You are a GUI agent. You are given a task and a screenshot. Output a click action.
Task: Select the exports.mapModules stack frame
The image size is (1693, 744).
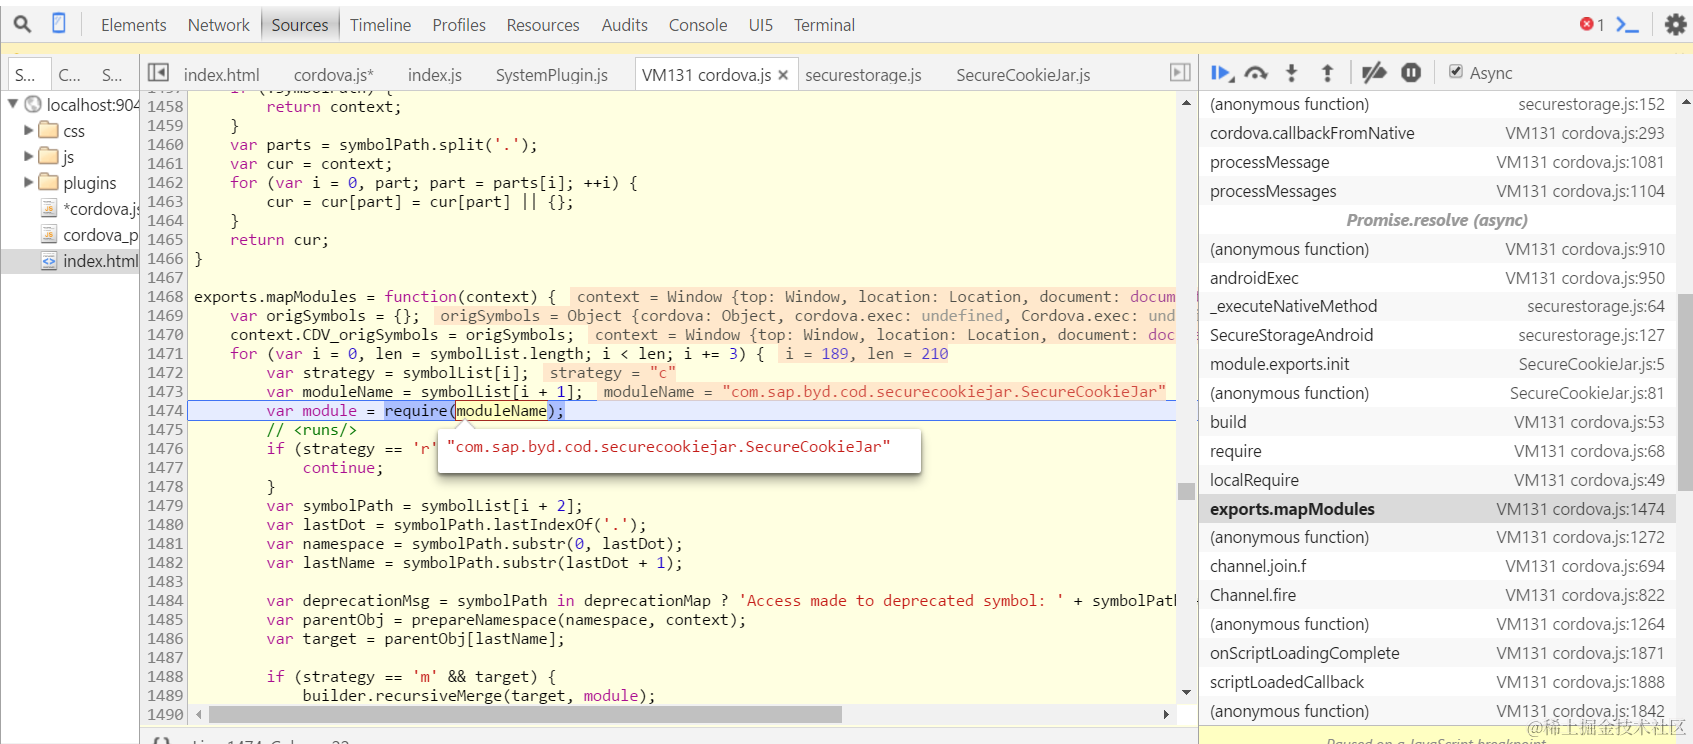[1437, 509]
